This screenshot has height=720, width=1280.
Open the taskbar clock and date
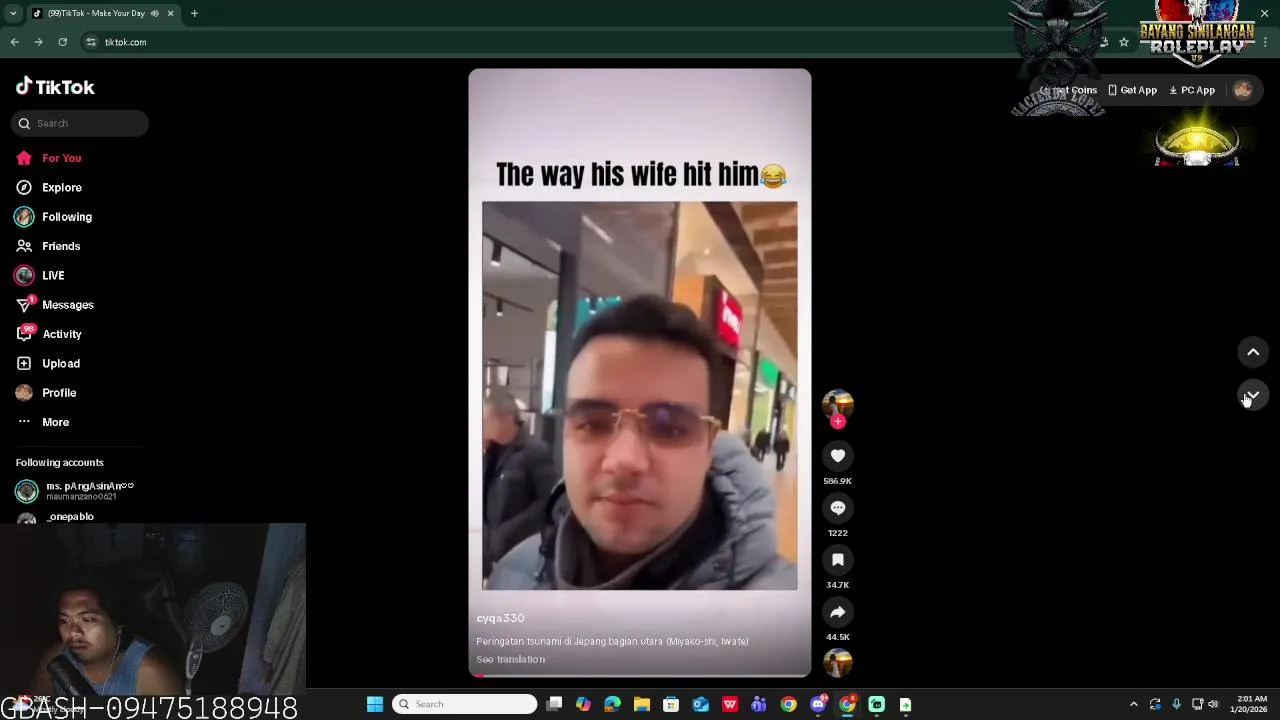click(1249, 704)
